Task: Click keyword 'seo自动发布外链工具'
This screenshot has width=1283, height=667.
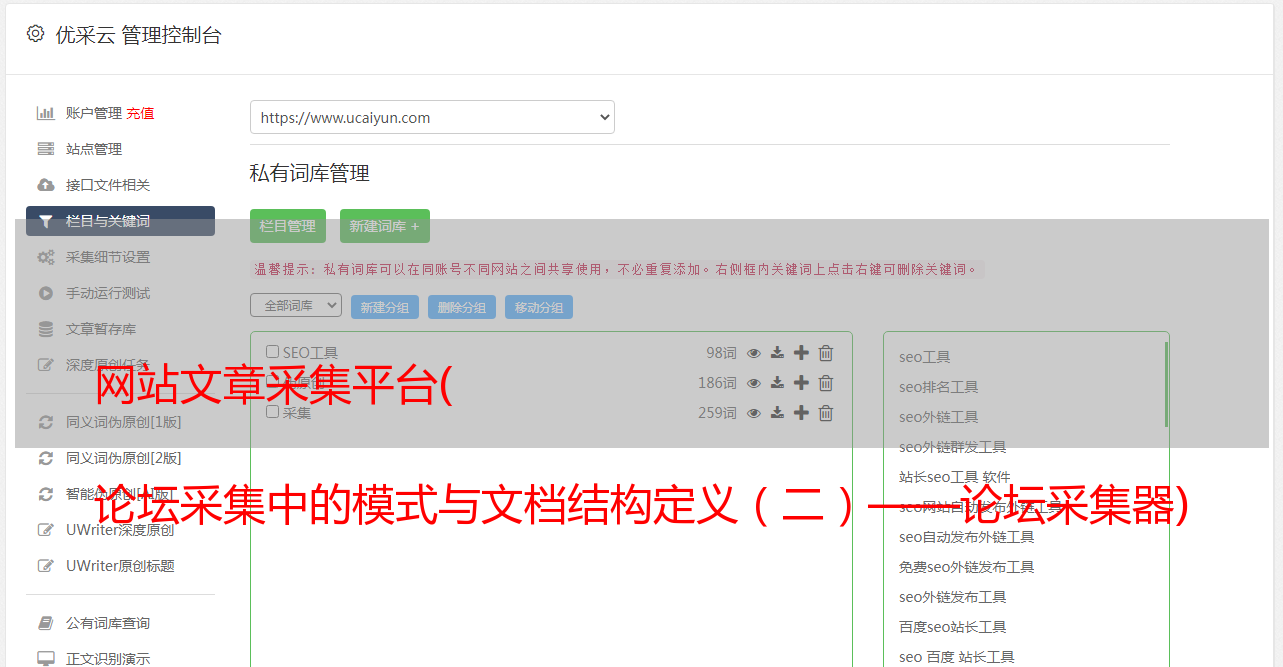Action: 967,537
